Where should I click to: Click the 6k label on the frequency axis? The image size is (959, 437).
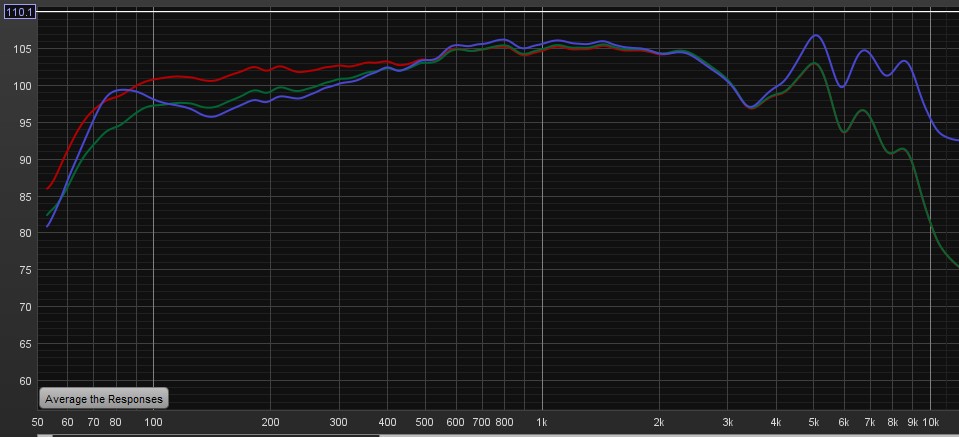844,422
